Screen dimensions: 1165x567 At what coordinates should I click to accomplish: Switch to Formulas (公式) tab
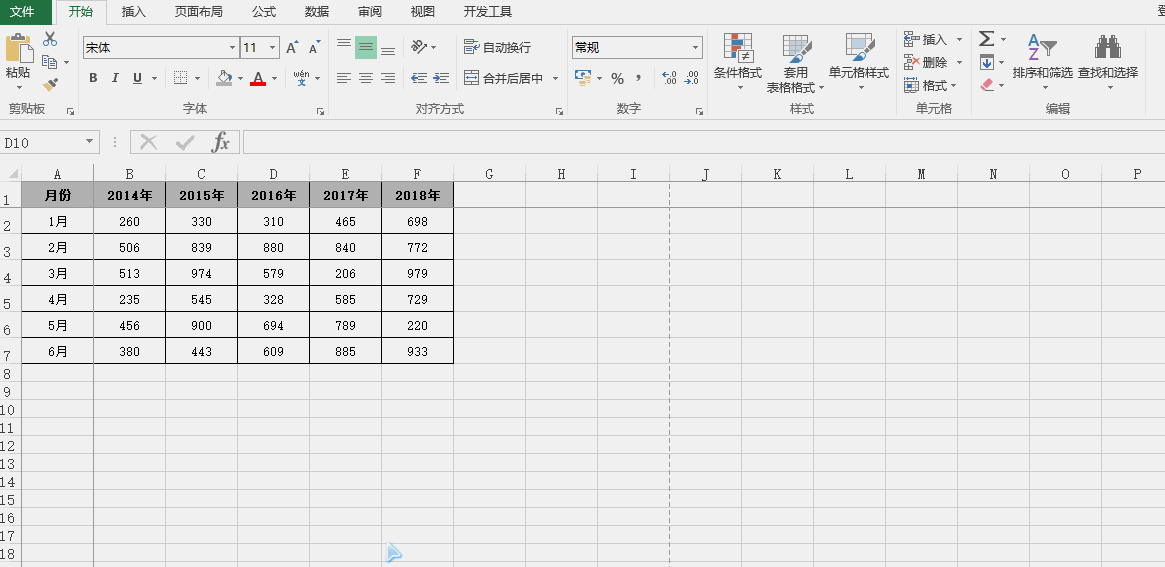click(x=264, y=12)
